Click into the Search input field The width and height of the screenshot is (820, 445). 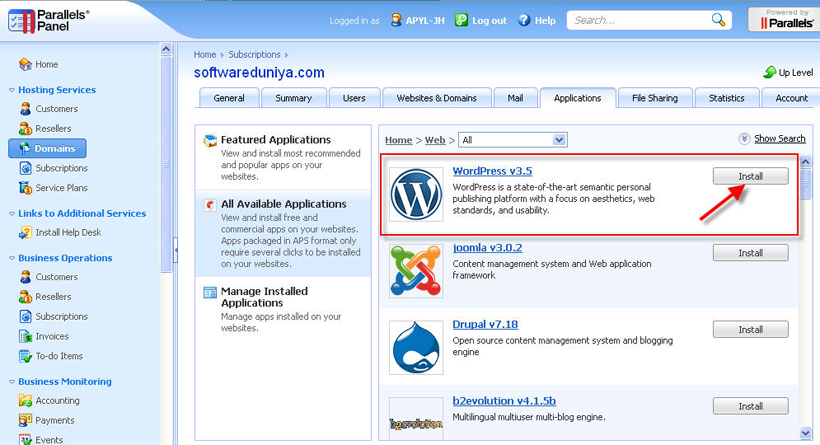(641, 20)
